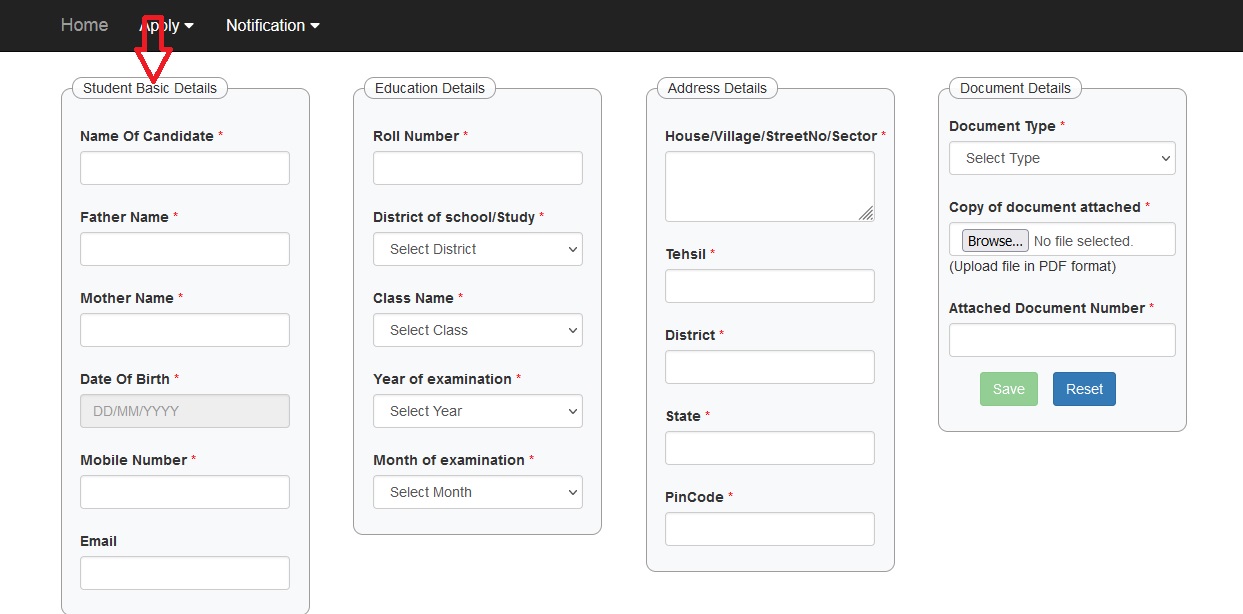Click the green Save button
The height and width of the screenshot is (614, 1243).
(1008, 389)
